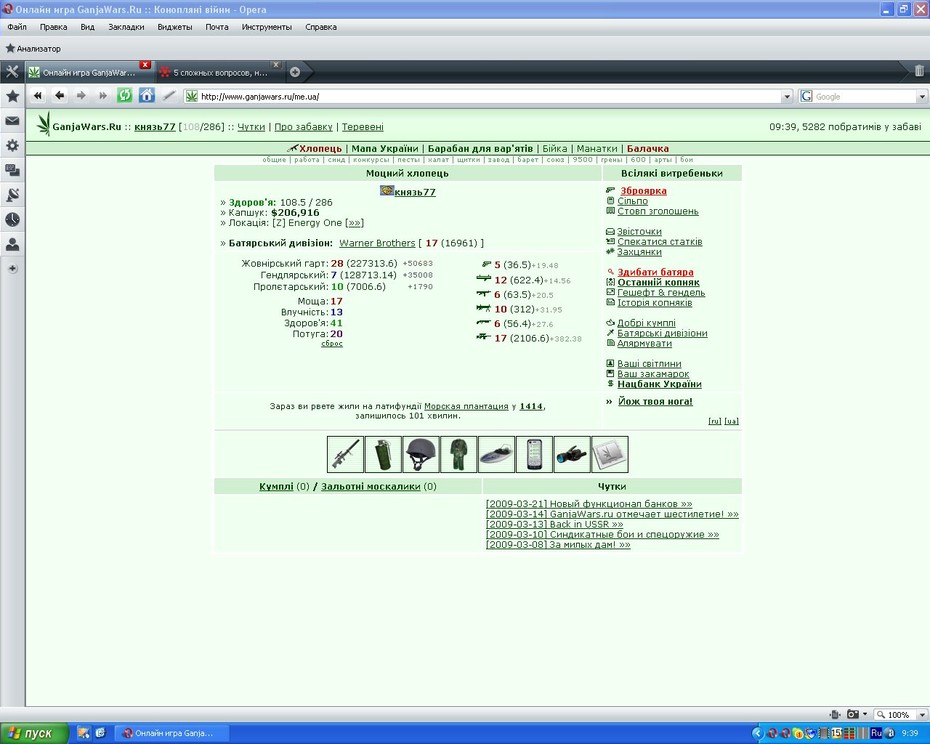Click the camouflage suit inventory item
Viewport: 930px width, 744px height.
pos(458,454)
